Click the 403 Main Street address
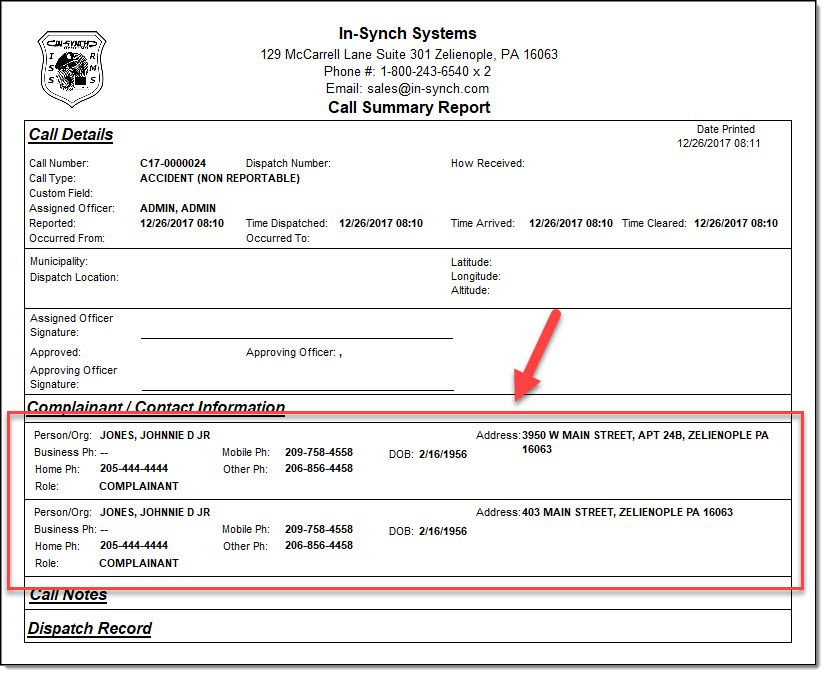 coord(627,512)
